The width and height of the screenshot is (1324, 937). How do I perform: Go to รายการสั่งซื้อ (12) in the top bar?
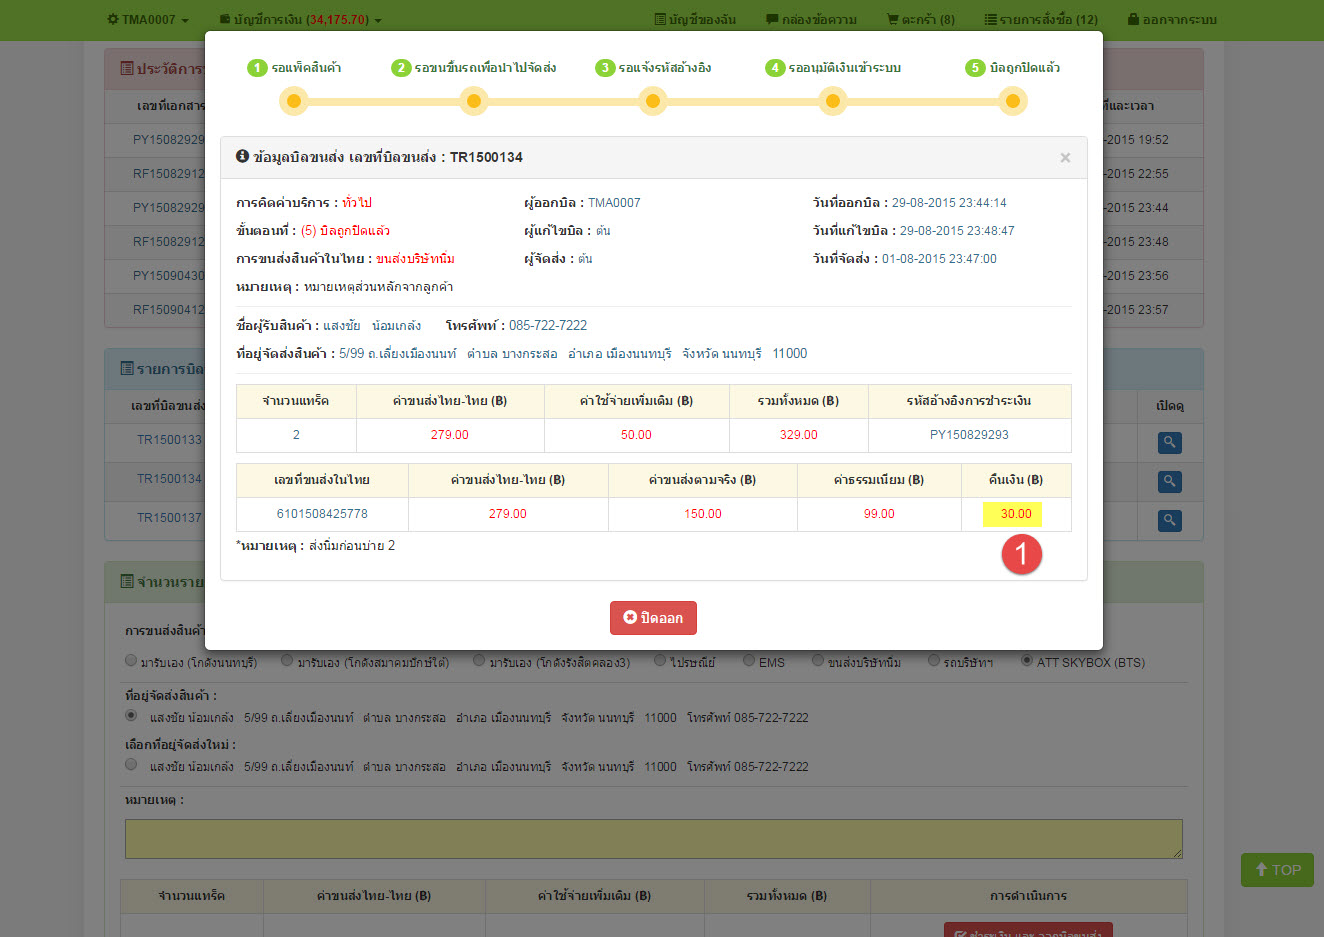[x=1040, y=19]
